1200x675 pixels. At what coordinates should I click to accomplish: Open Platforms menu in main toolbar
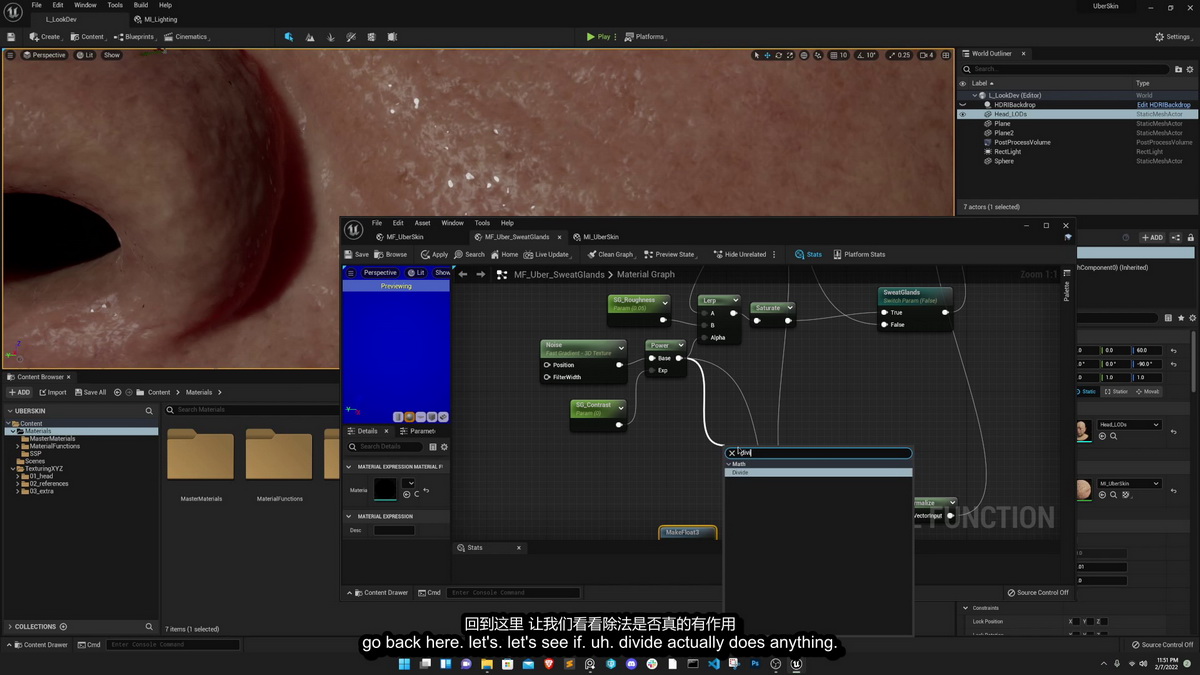click(645, 37)
